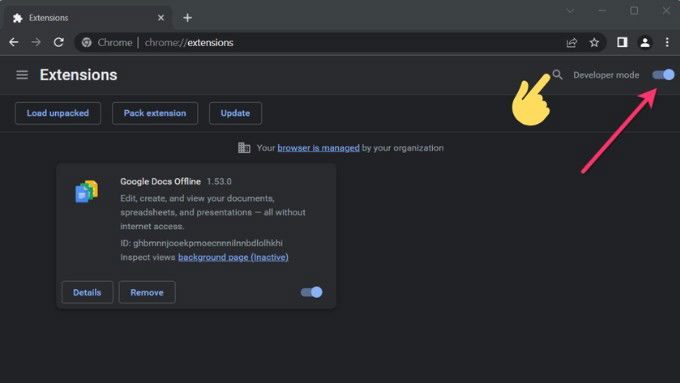680x383 pixels.
Task: Open the side panel icon
Action: tap(622, 42)
